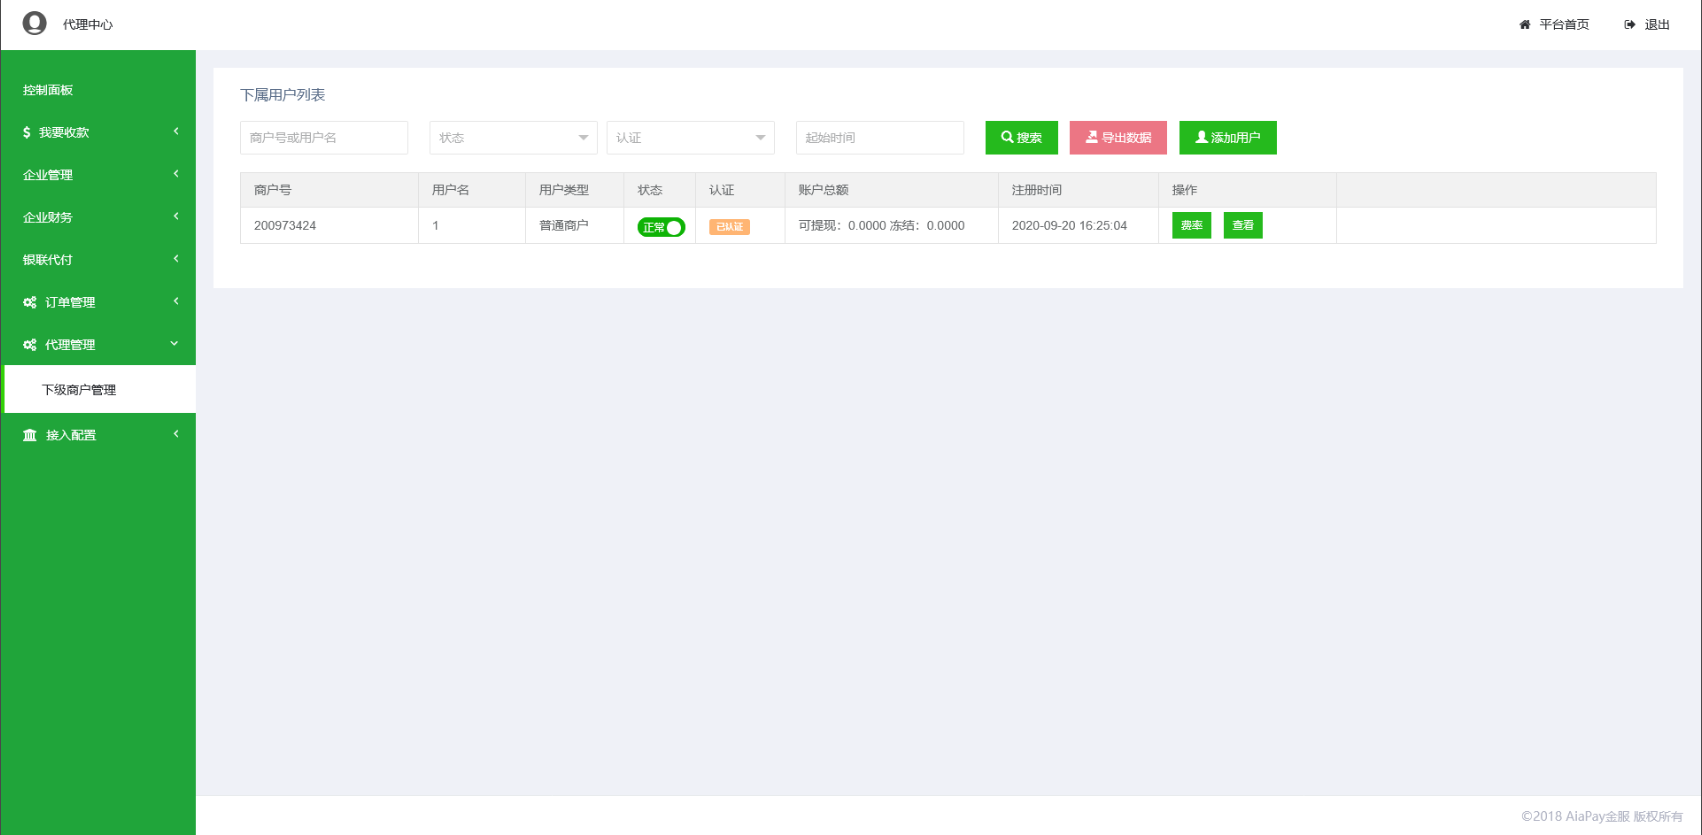Focus the 商户号或用户名 search field
Viewport: 1702px width, 835px height.
(323, 138)
